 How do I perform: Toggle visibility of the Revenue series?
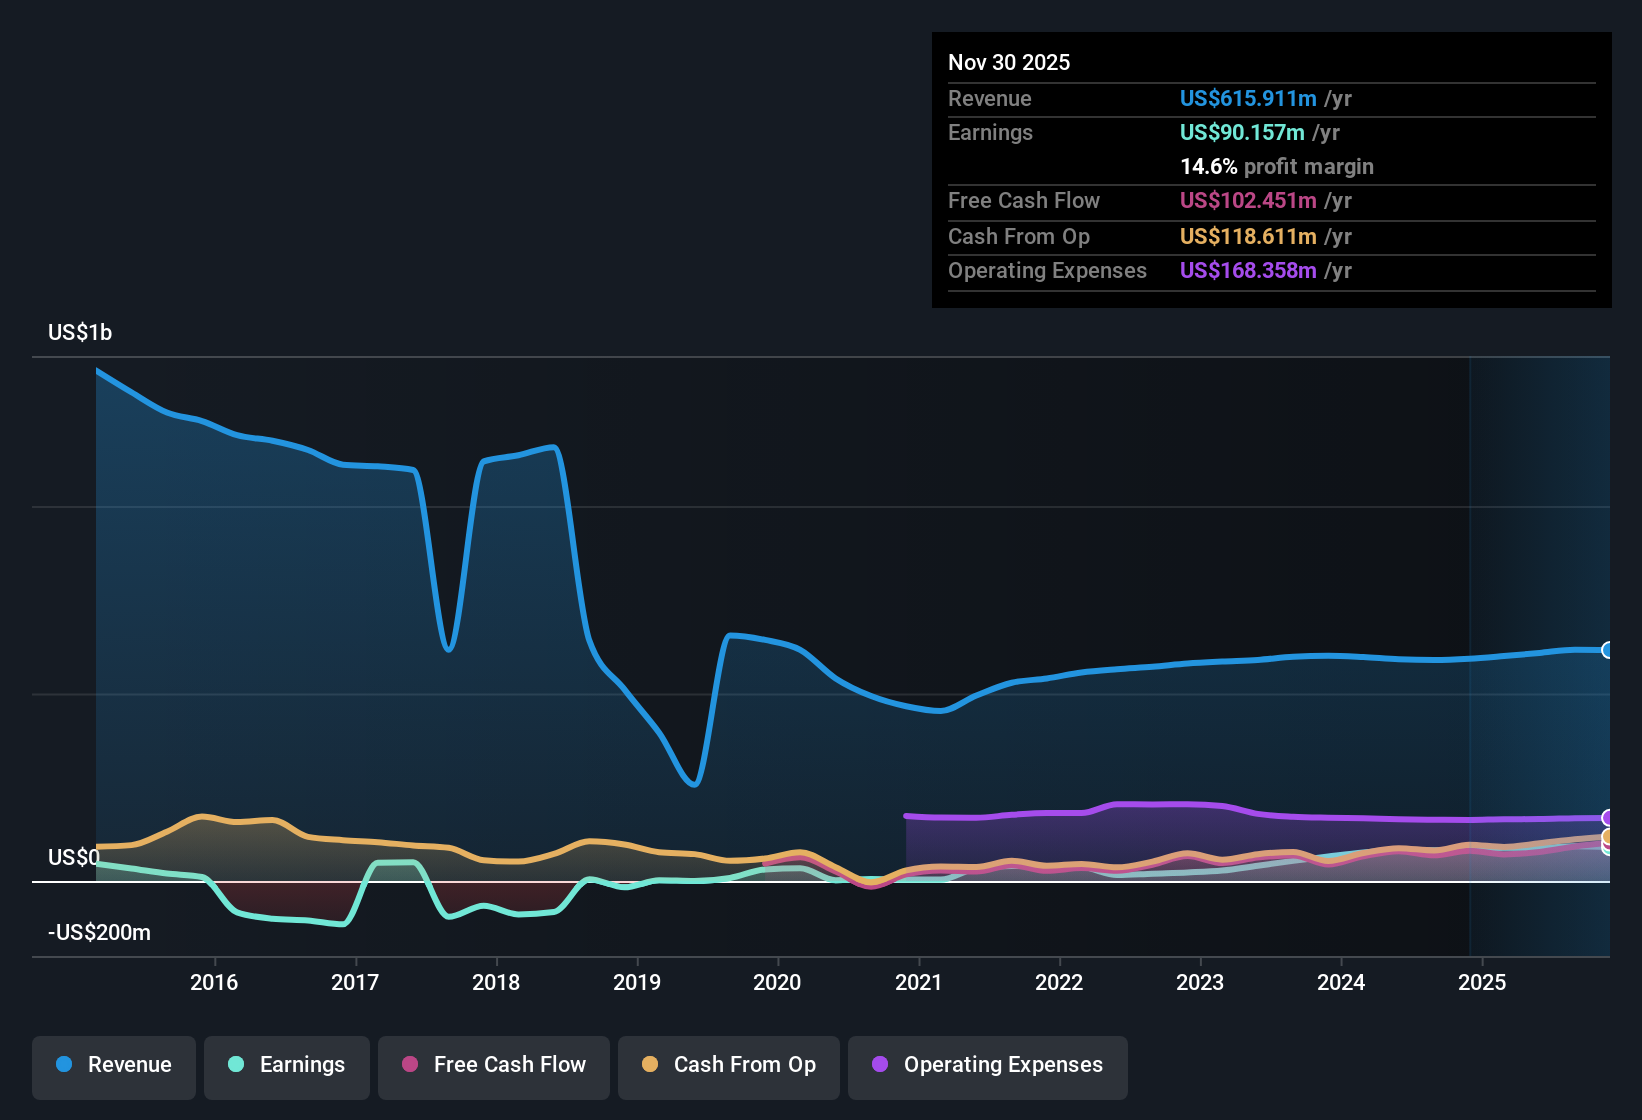pos(113,1065)
